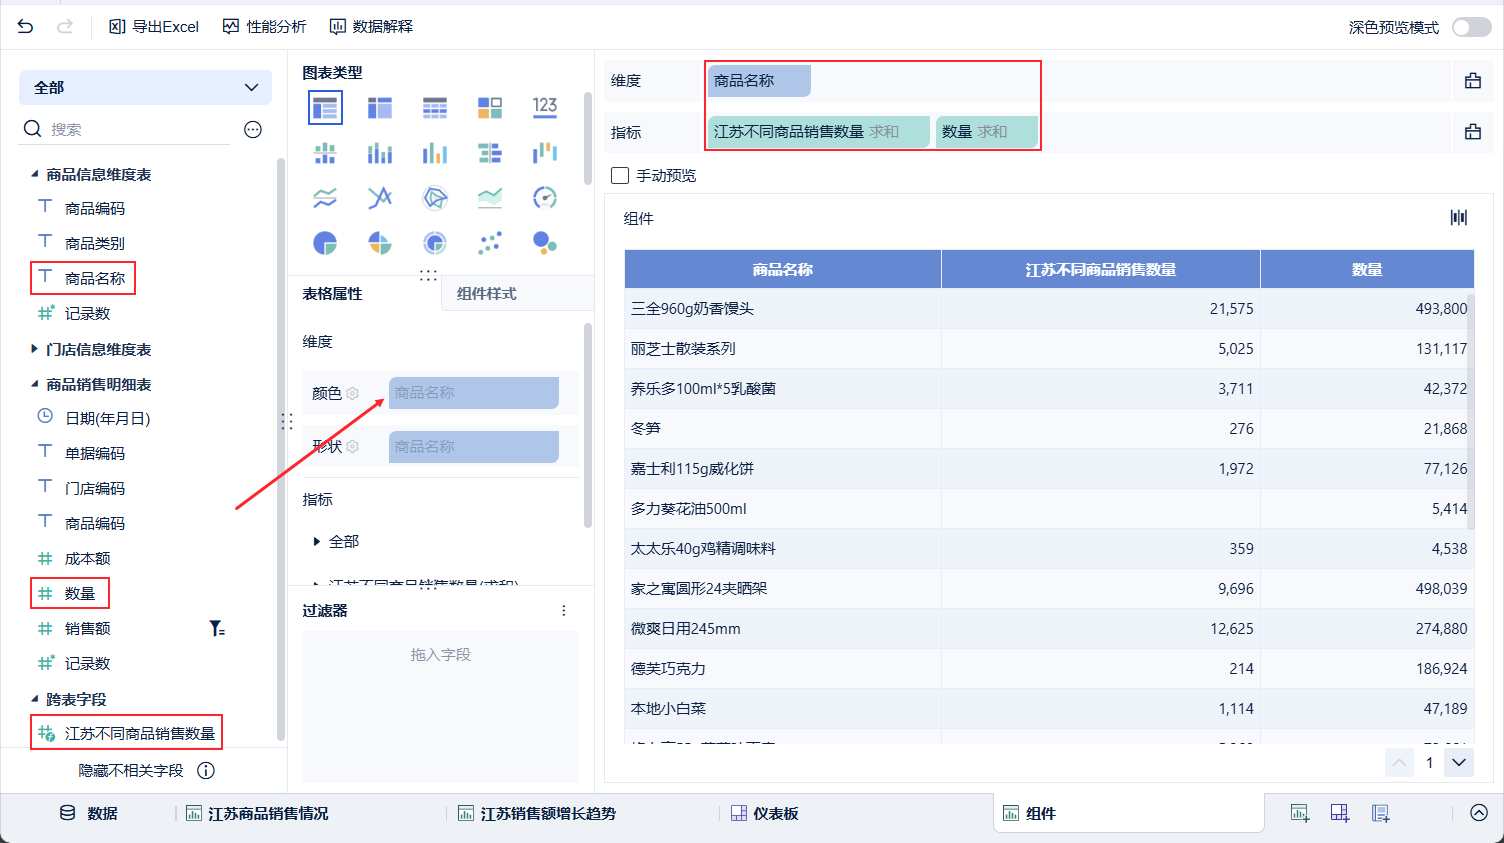Expand the 门店信息维度表 tree node
The image size is (1504, 843).
(x=34, y=349)
